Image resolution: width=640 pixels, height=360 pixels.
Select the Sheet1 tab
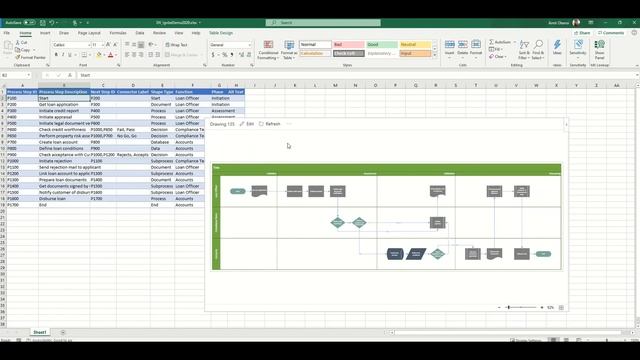(x=40, y=332)
